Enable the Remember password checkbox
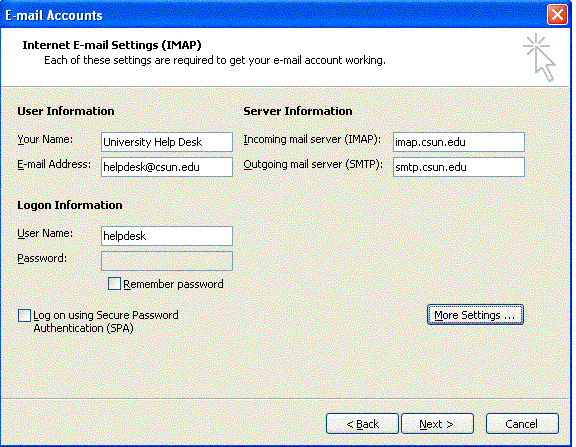Image resolution: width=576 pixels, height=447 pixels. tap(114, 284)
